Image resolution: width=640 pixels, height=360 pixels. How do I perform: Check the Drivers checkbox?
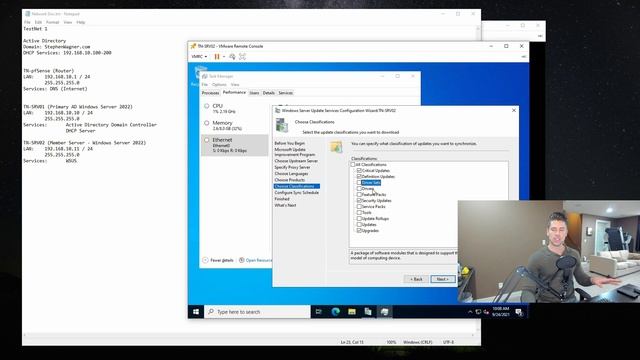(359, 189)
